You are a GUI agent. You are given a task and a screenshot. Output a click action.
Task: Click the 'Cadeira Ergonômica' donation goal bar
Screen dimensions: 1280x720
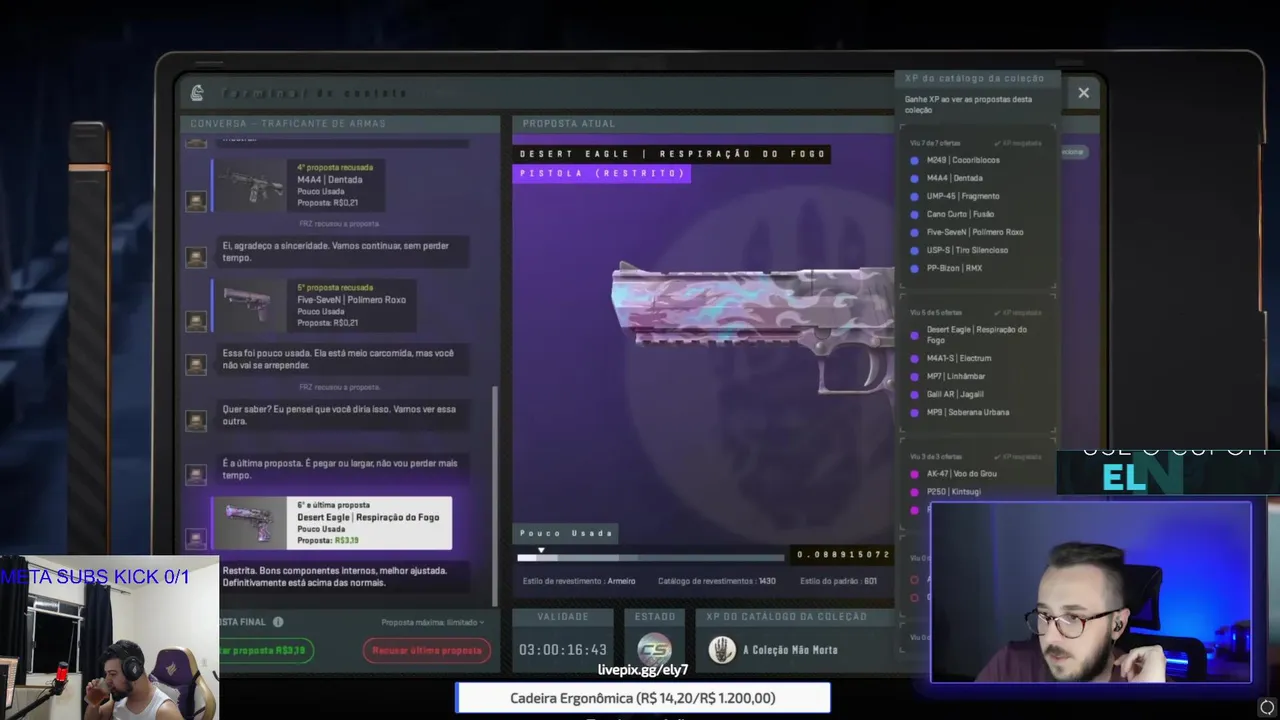(x=643, y=698)
